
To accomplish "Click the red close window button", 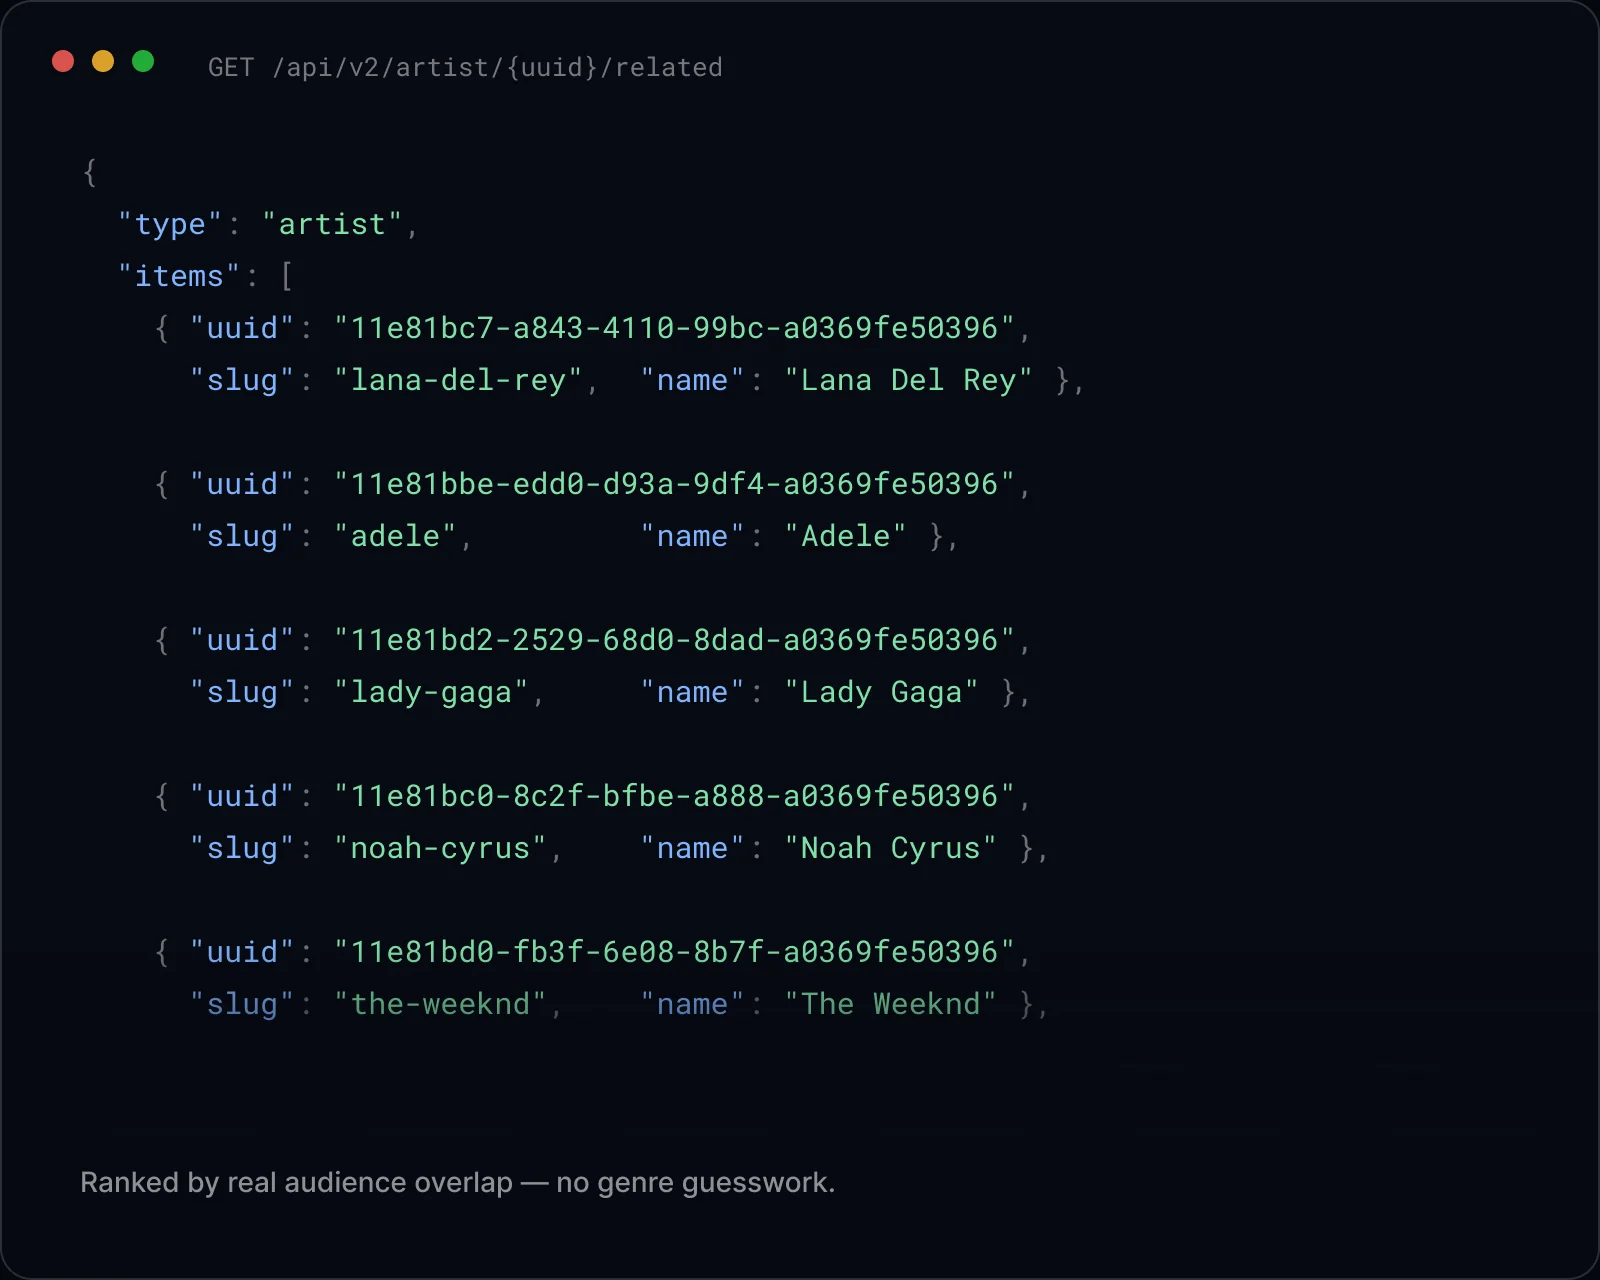I will [x=63, y=62].
